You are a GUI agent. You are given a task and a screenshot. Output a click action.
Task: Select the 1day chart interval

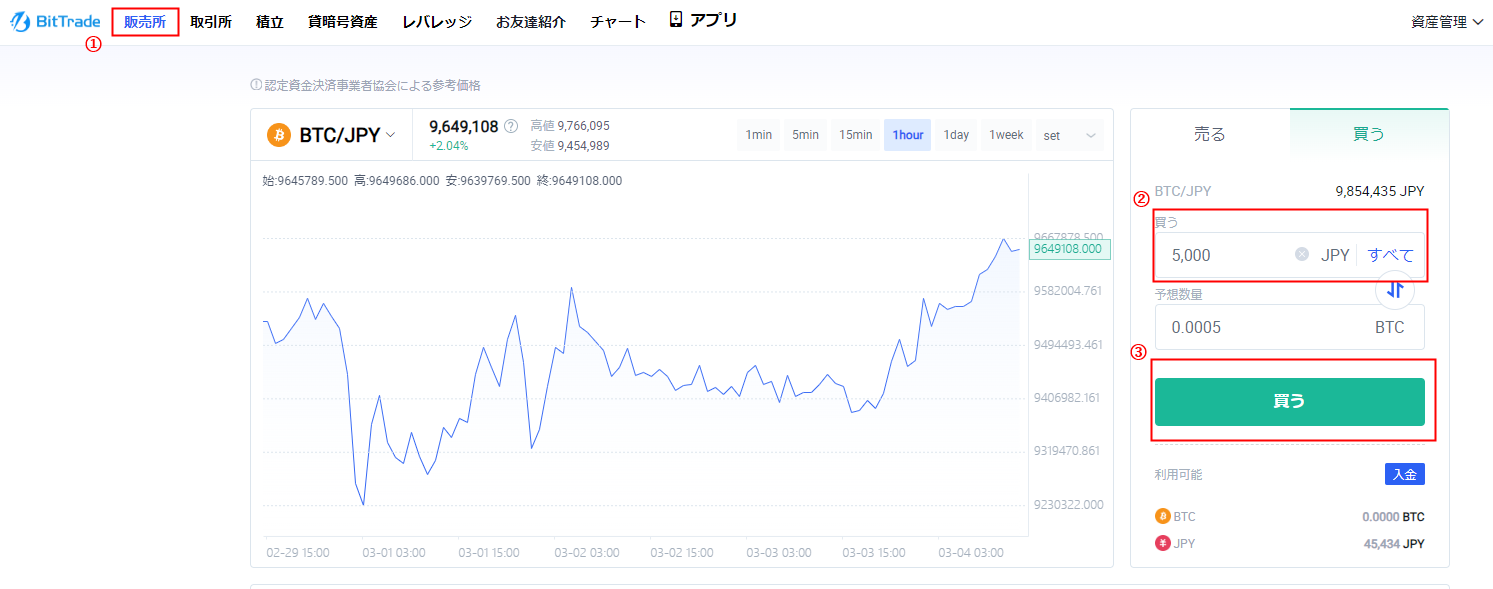point(957,135)
